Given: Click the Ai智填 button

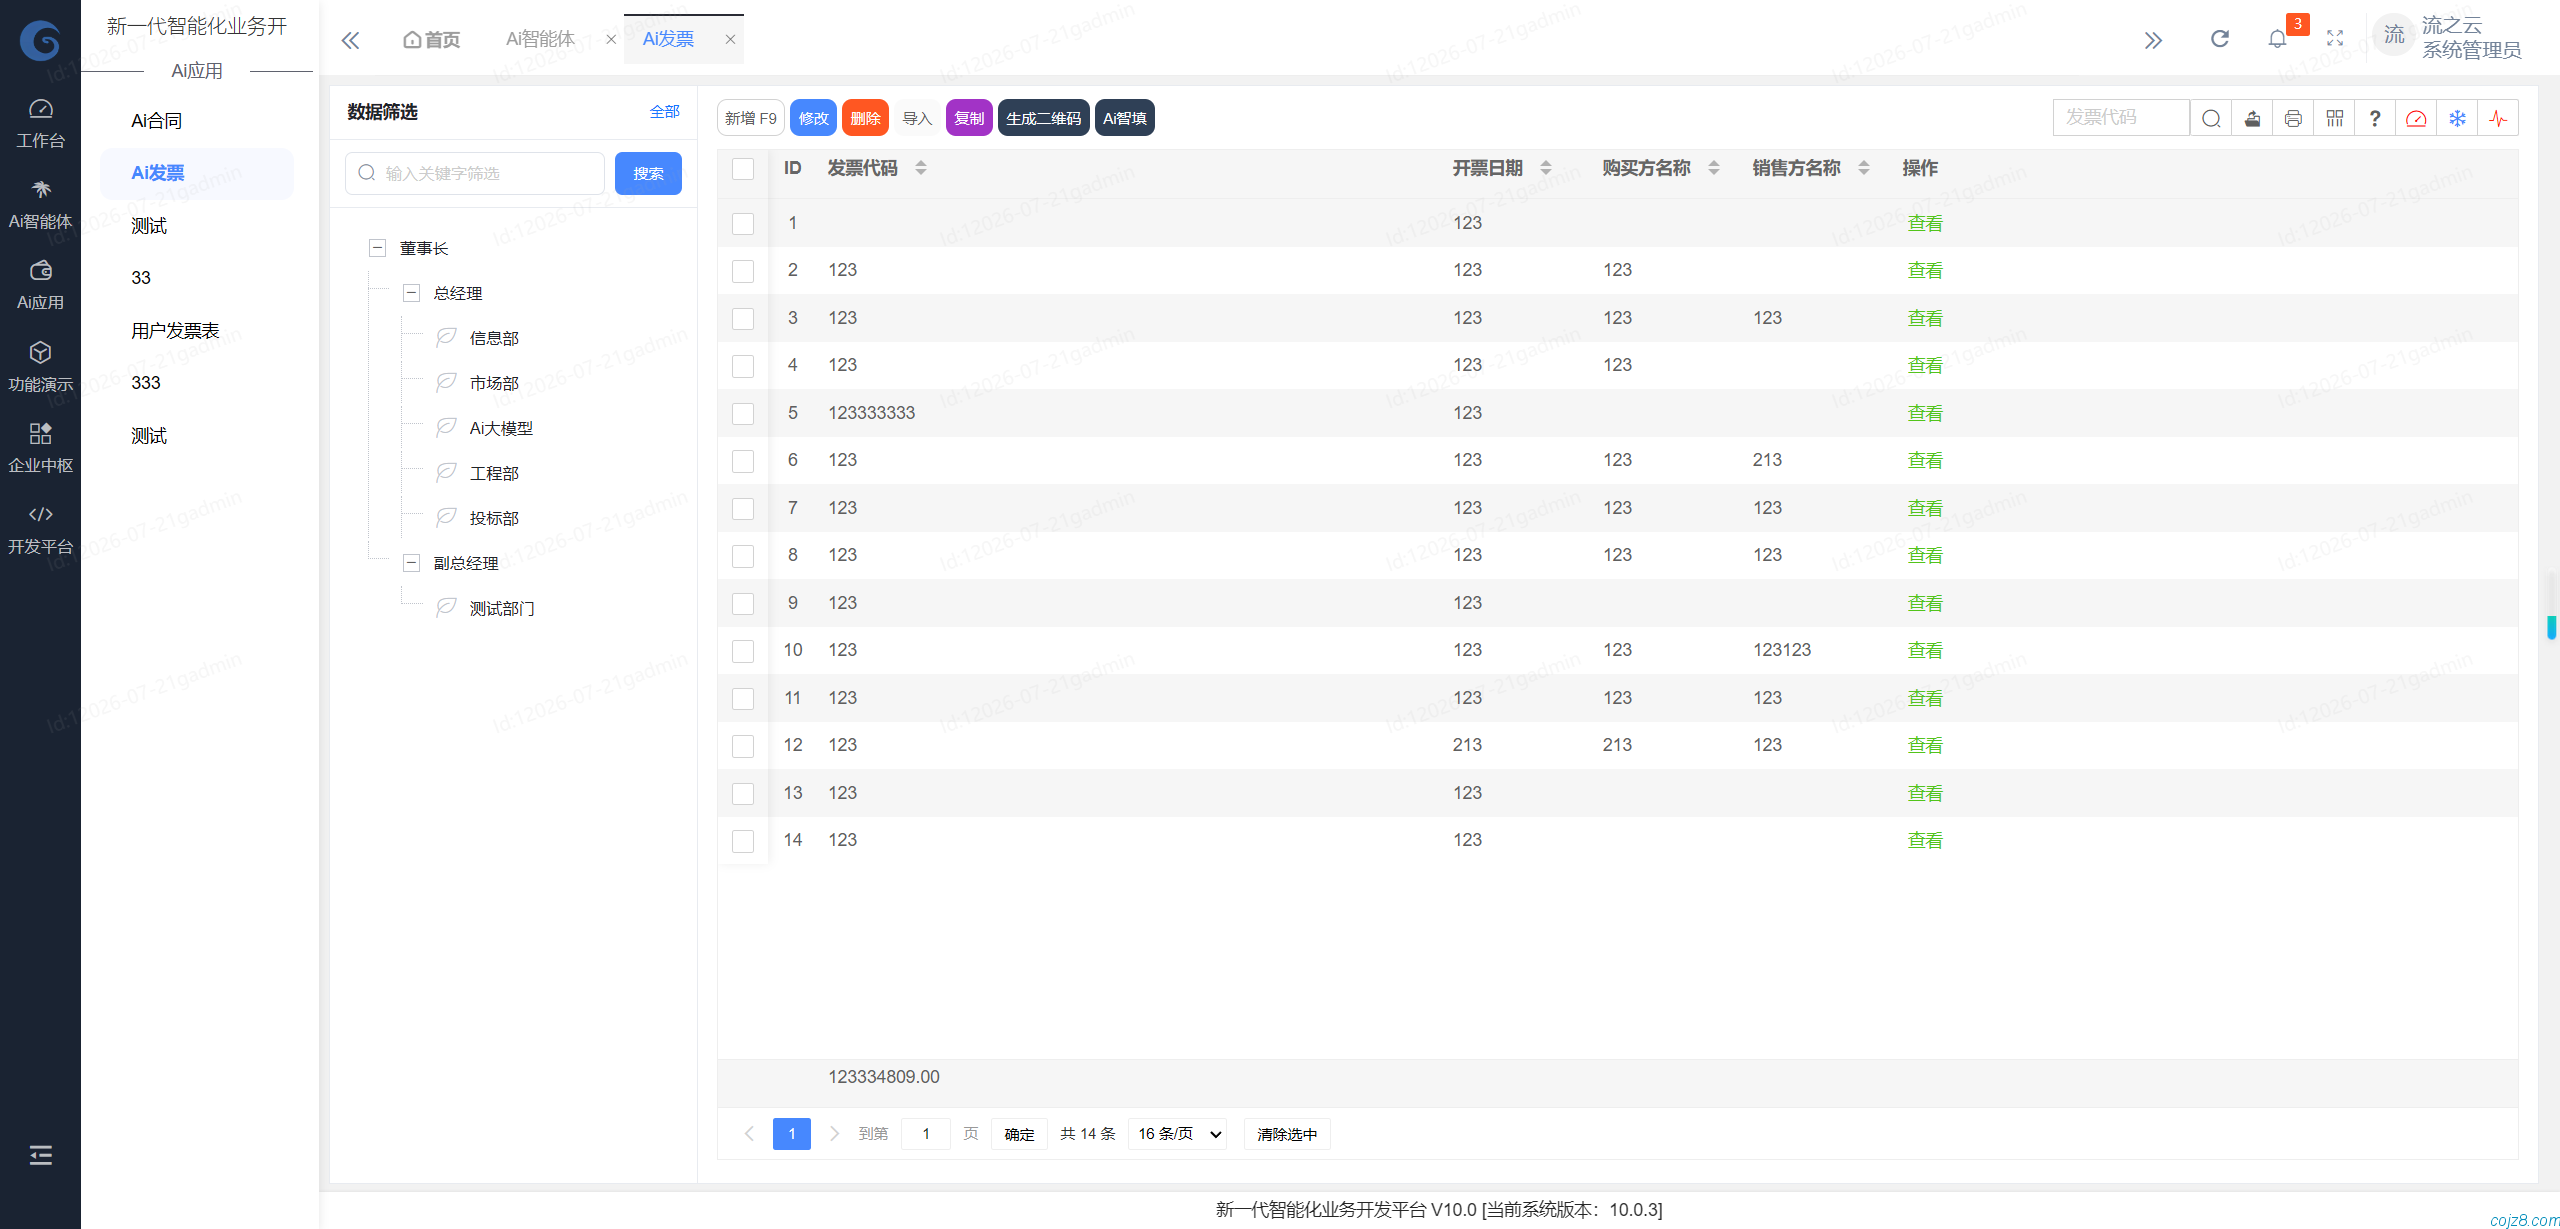Looking at the screenshot, I should coord(1125,118).
